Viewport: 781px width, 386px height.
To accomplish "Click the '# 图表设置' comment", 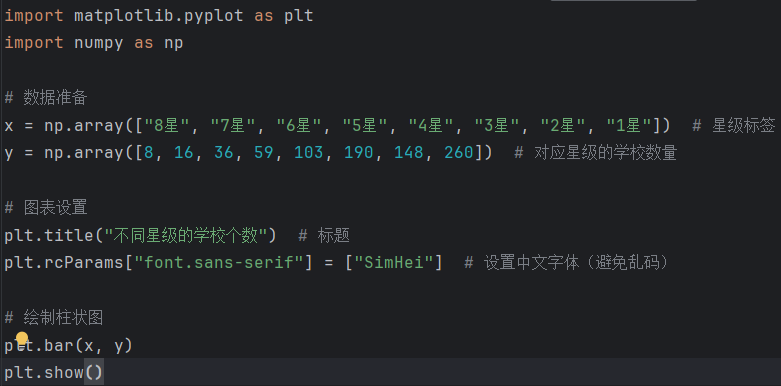I will click(x=46, y=207).
